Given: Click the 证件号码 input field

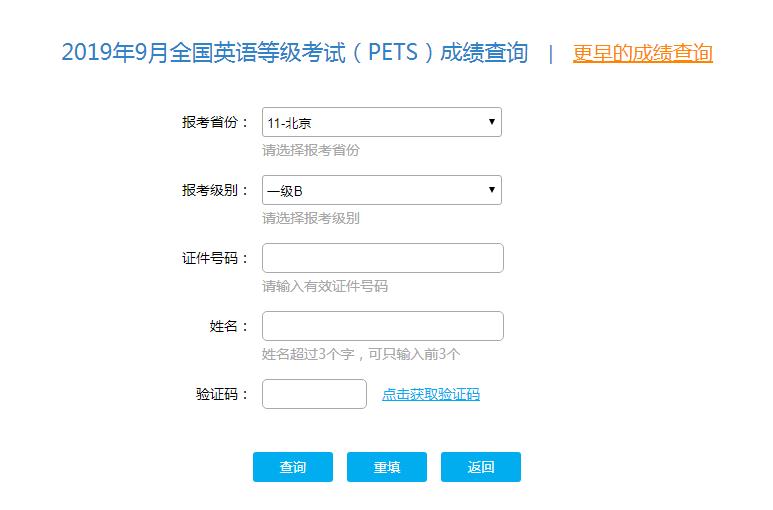Looking at the screenshot, I should point(382,258).
